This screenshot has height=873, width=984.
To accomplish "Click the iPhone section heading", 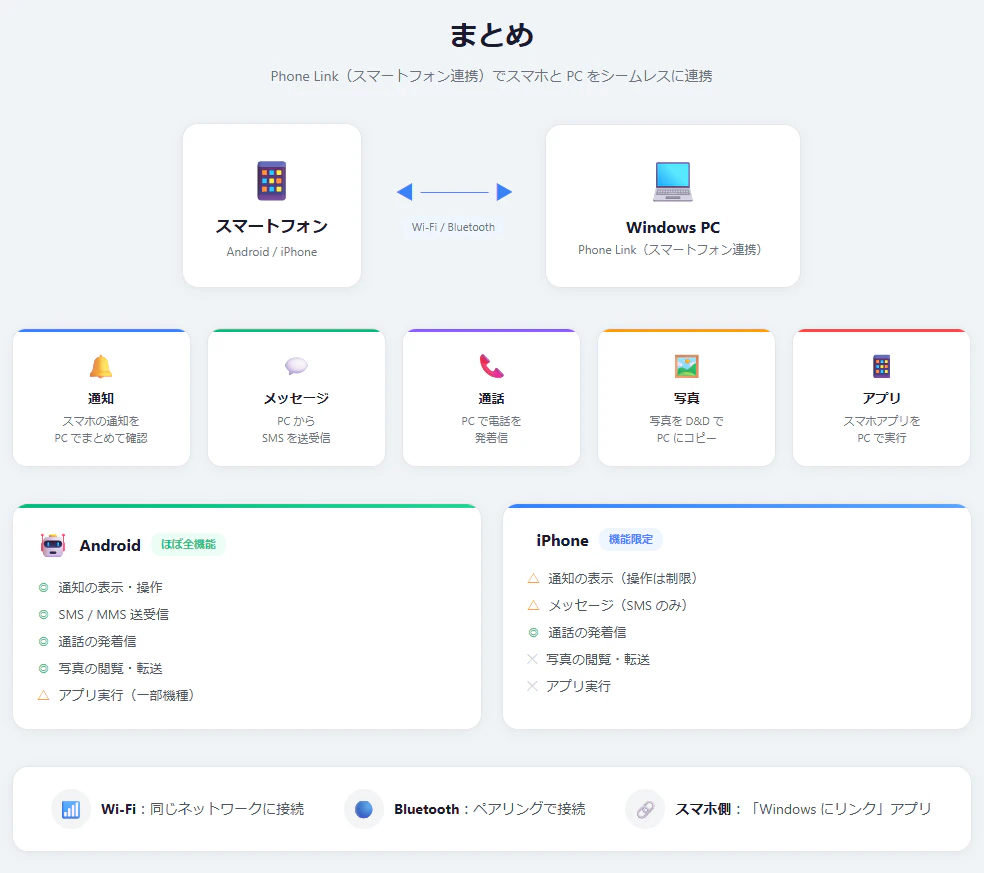I will pyautogui.click(x=562, y=540).
